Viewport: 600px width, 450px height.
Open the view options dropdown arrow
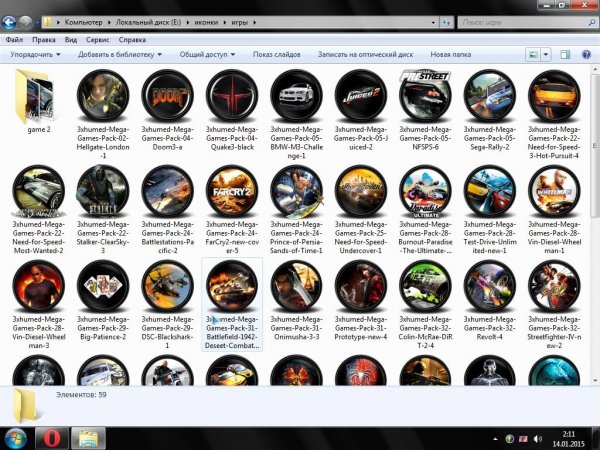point(546,55)
